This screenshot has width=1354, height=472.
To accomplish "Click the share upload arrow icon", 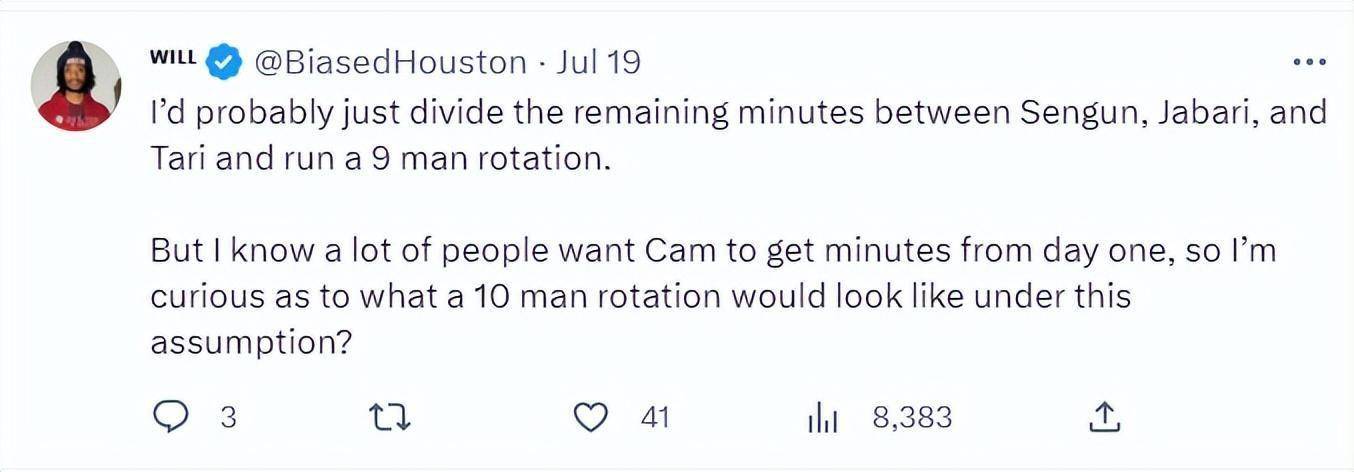I will coord(1105,417).
